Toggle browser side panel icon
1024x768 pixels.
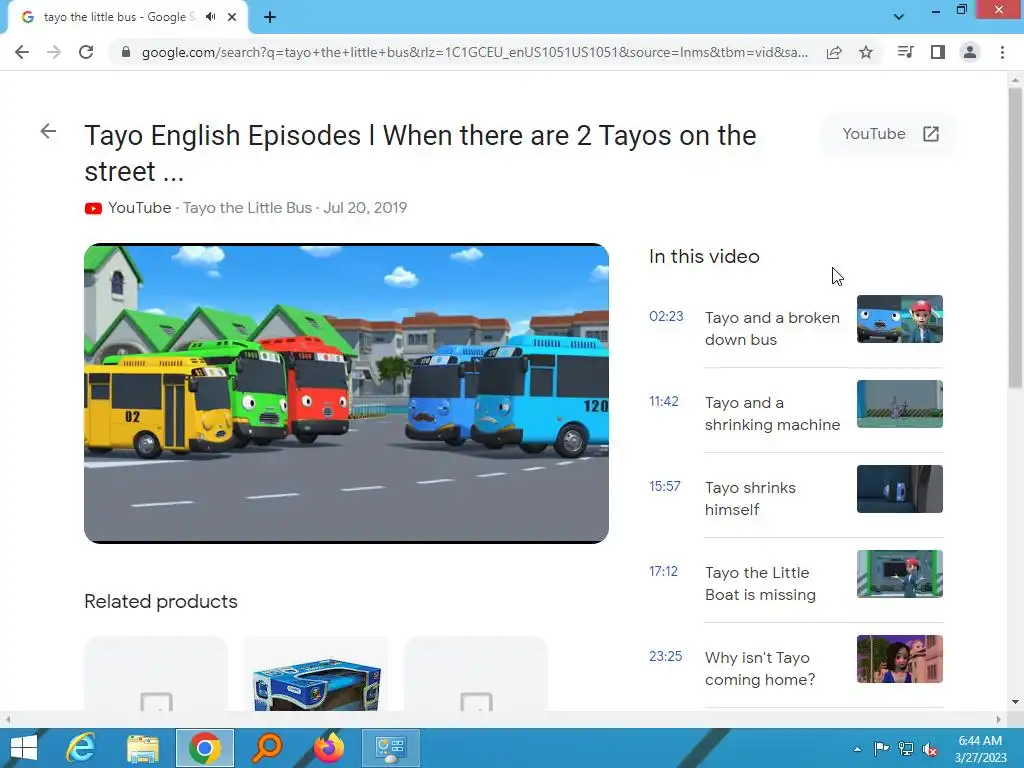coord(938,52)
